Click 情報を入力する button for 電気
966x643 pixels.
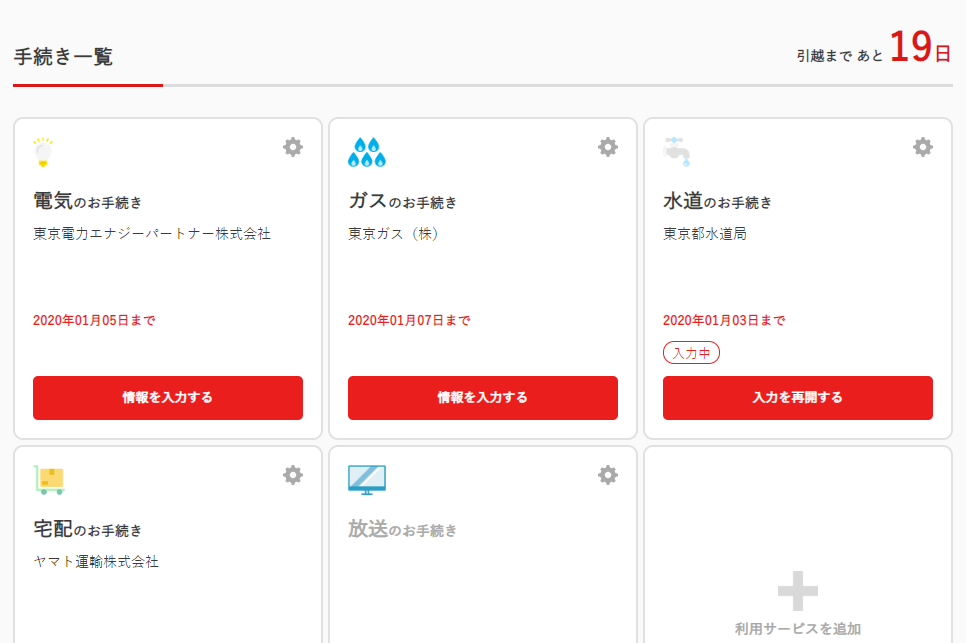168,398
